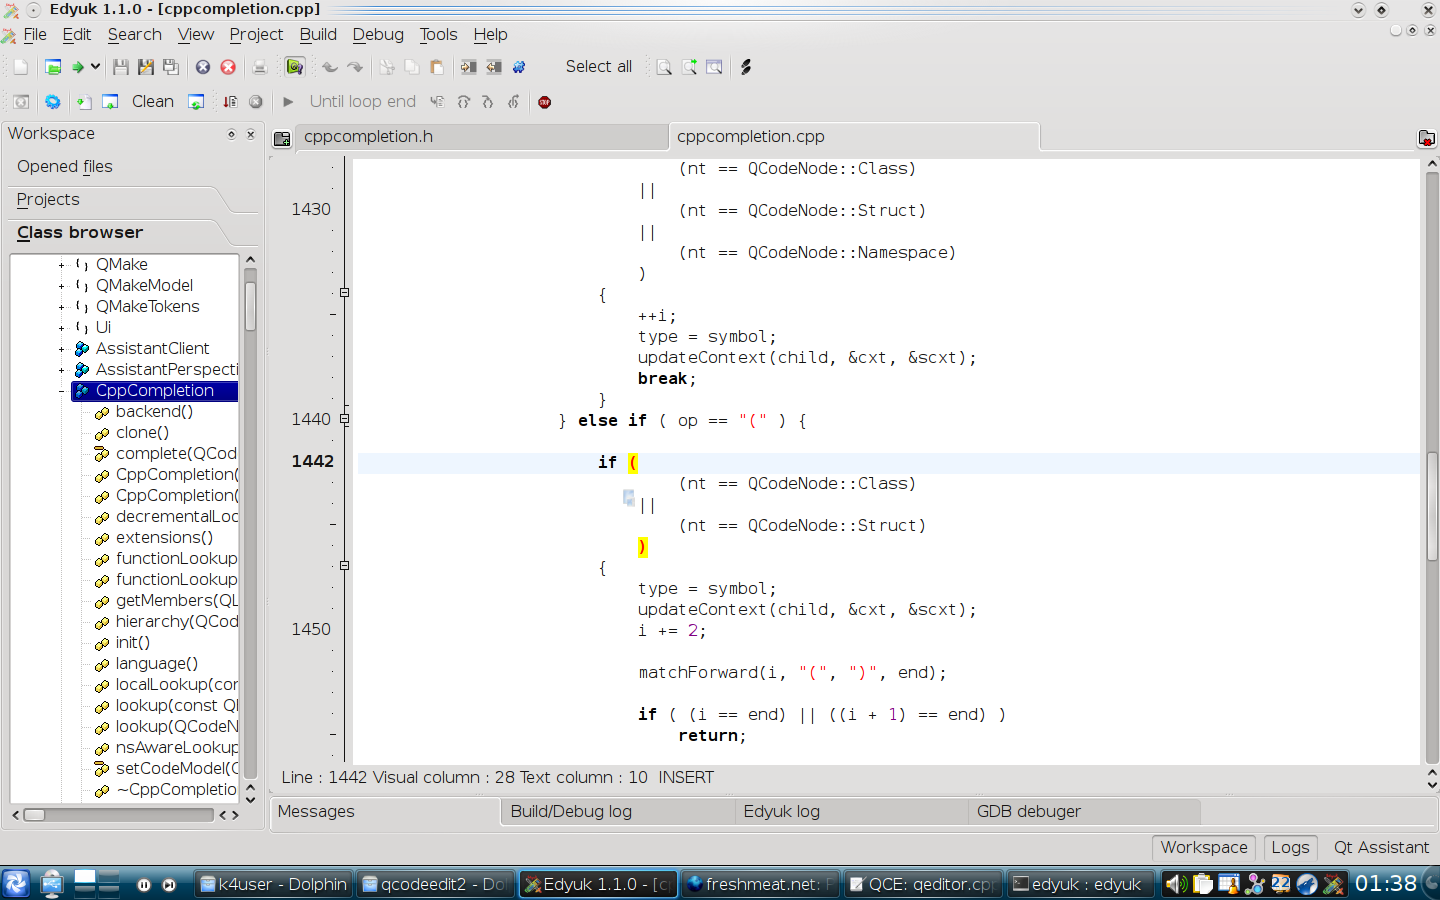Click the Save as icon
Screen dimensions: 1440x900
[x=146, y=67]
